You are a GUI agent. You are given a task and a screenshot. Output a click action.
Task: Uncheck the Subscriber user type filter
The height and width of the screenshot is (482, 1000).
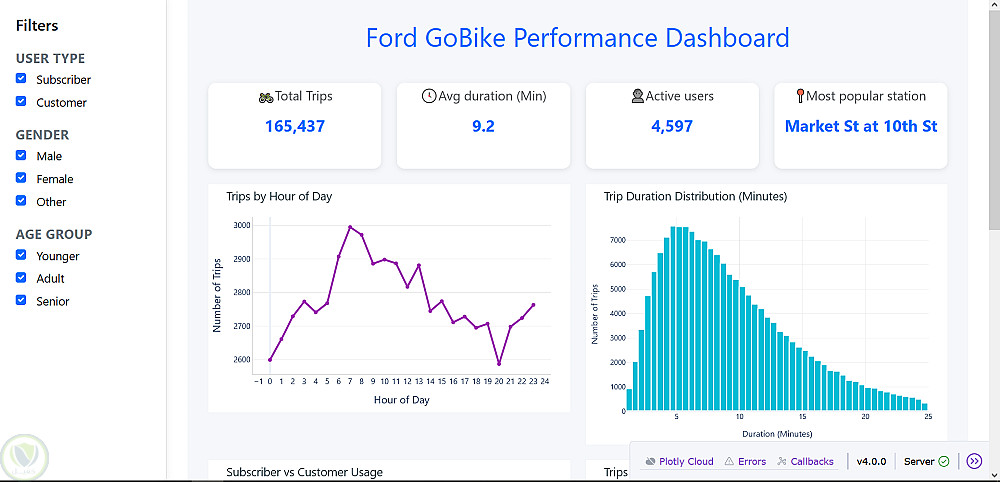21,79
